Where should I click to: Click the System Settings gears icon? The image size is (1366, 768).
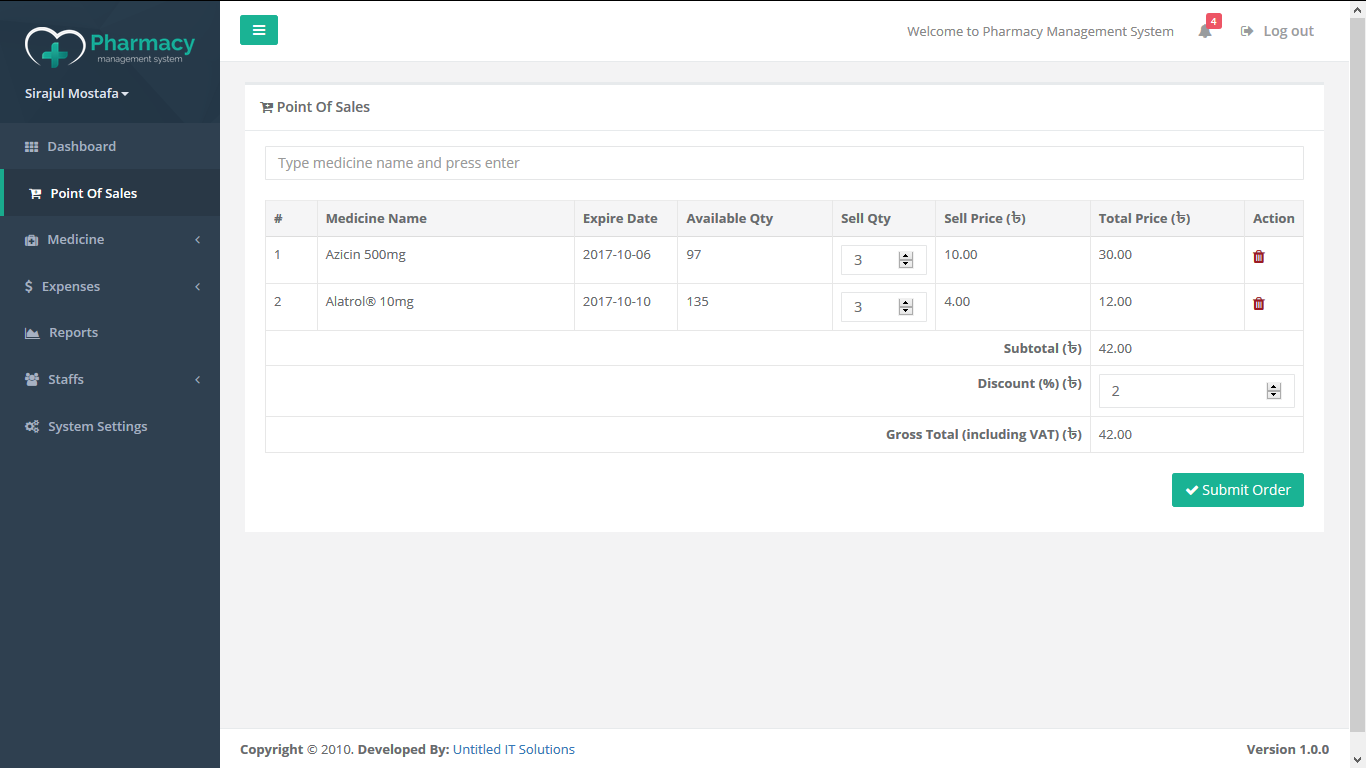32,426
